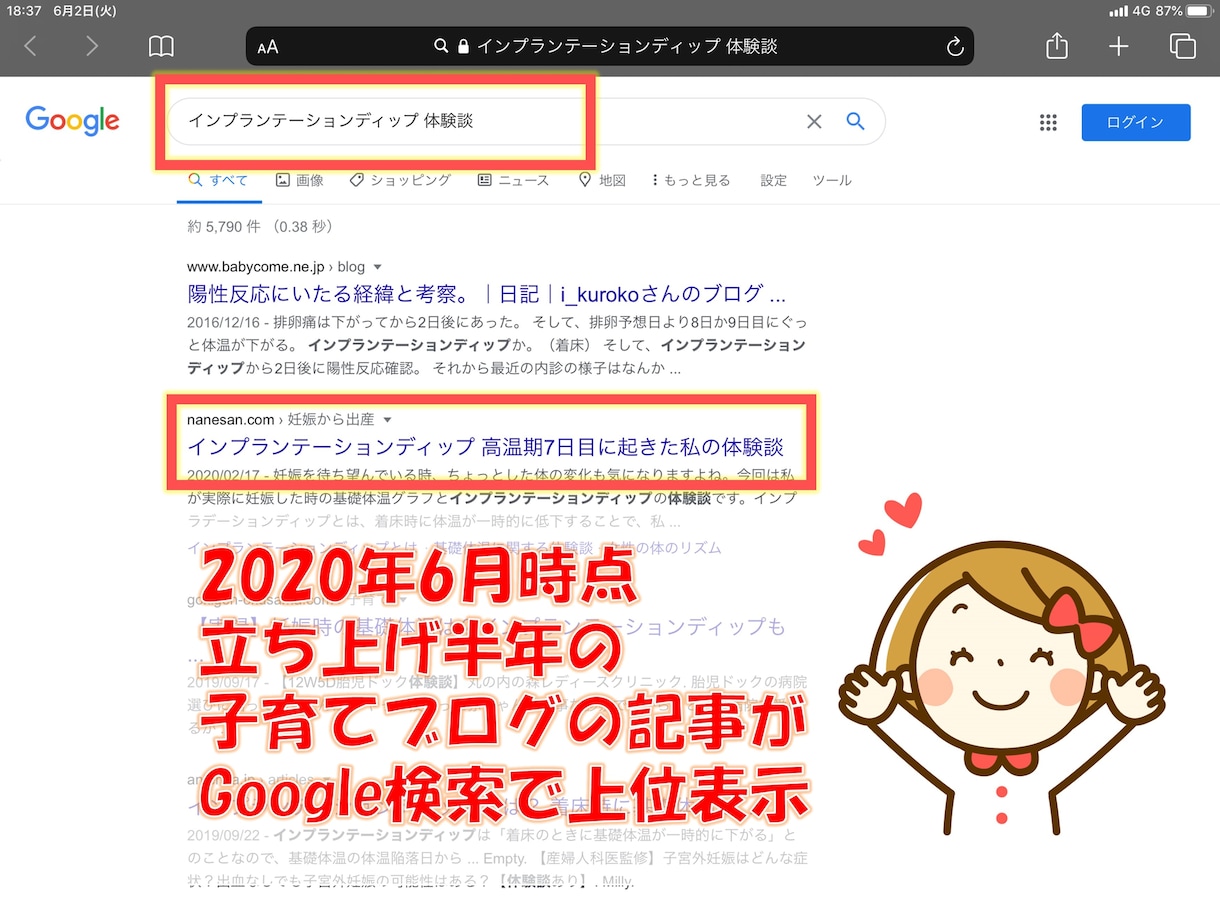Go forward with Safari forward arrow
Viewport: 1220px width, 915px height.
(92, 46)
